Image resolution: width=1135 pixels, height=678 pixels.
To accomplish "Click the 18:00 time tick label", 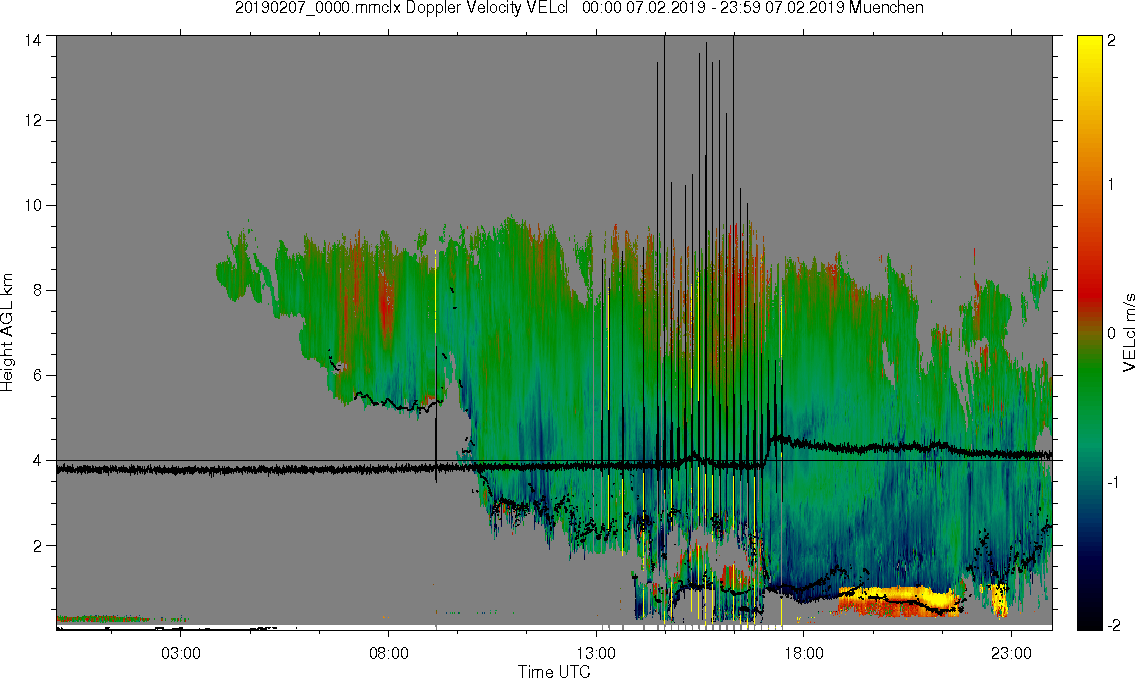I will pos(804,653).
